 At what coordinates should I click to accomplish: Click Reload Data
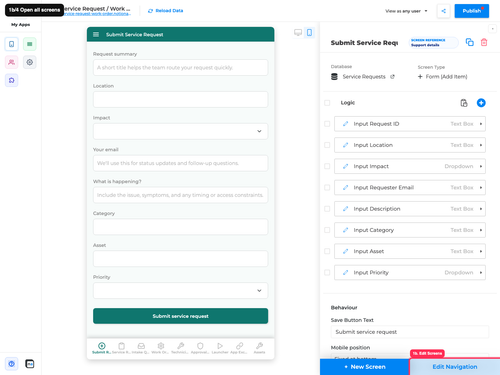[x=166, y=11]
